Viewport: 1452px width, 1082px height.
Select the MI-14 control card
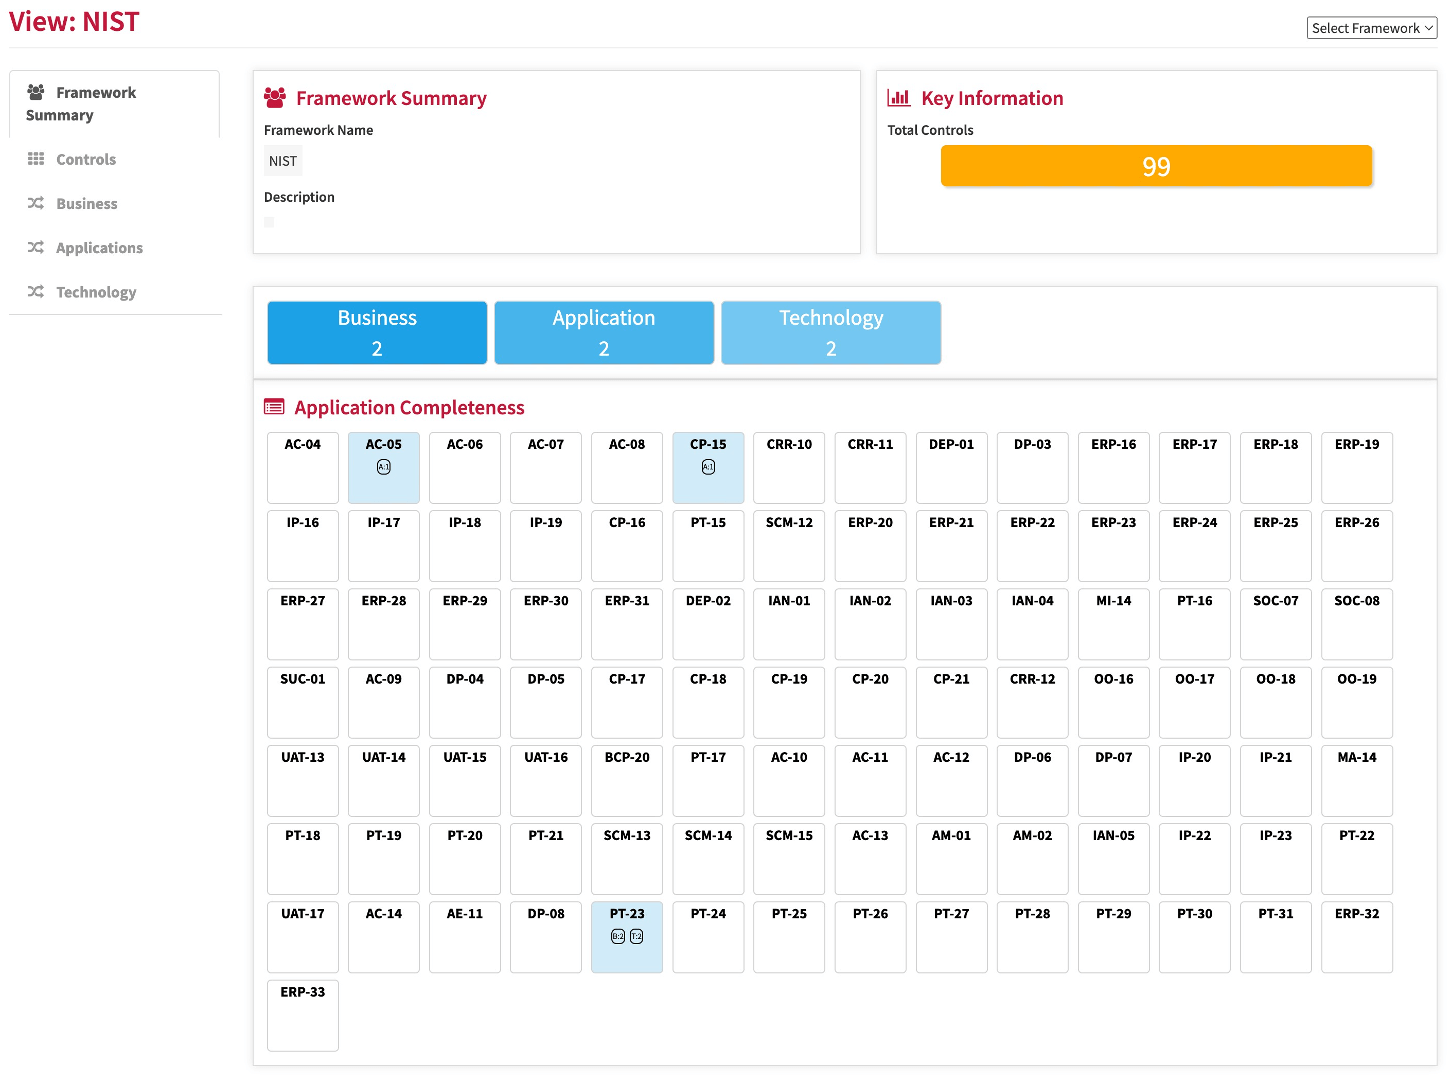(1114, 624)
